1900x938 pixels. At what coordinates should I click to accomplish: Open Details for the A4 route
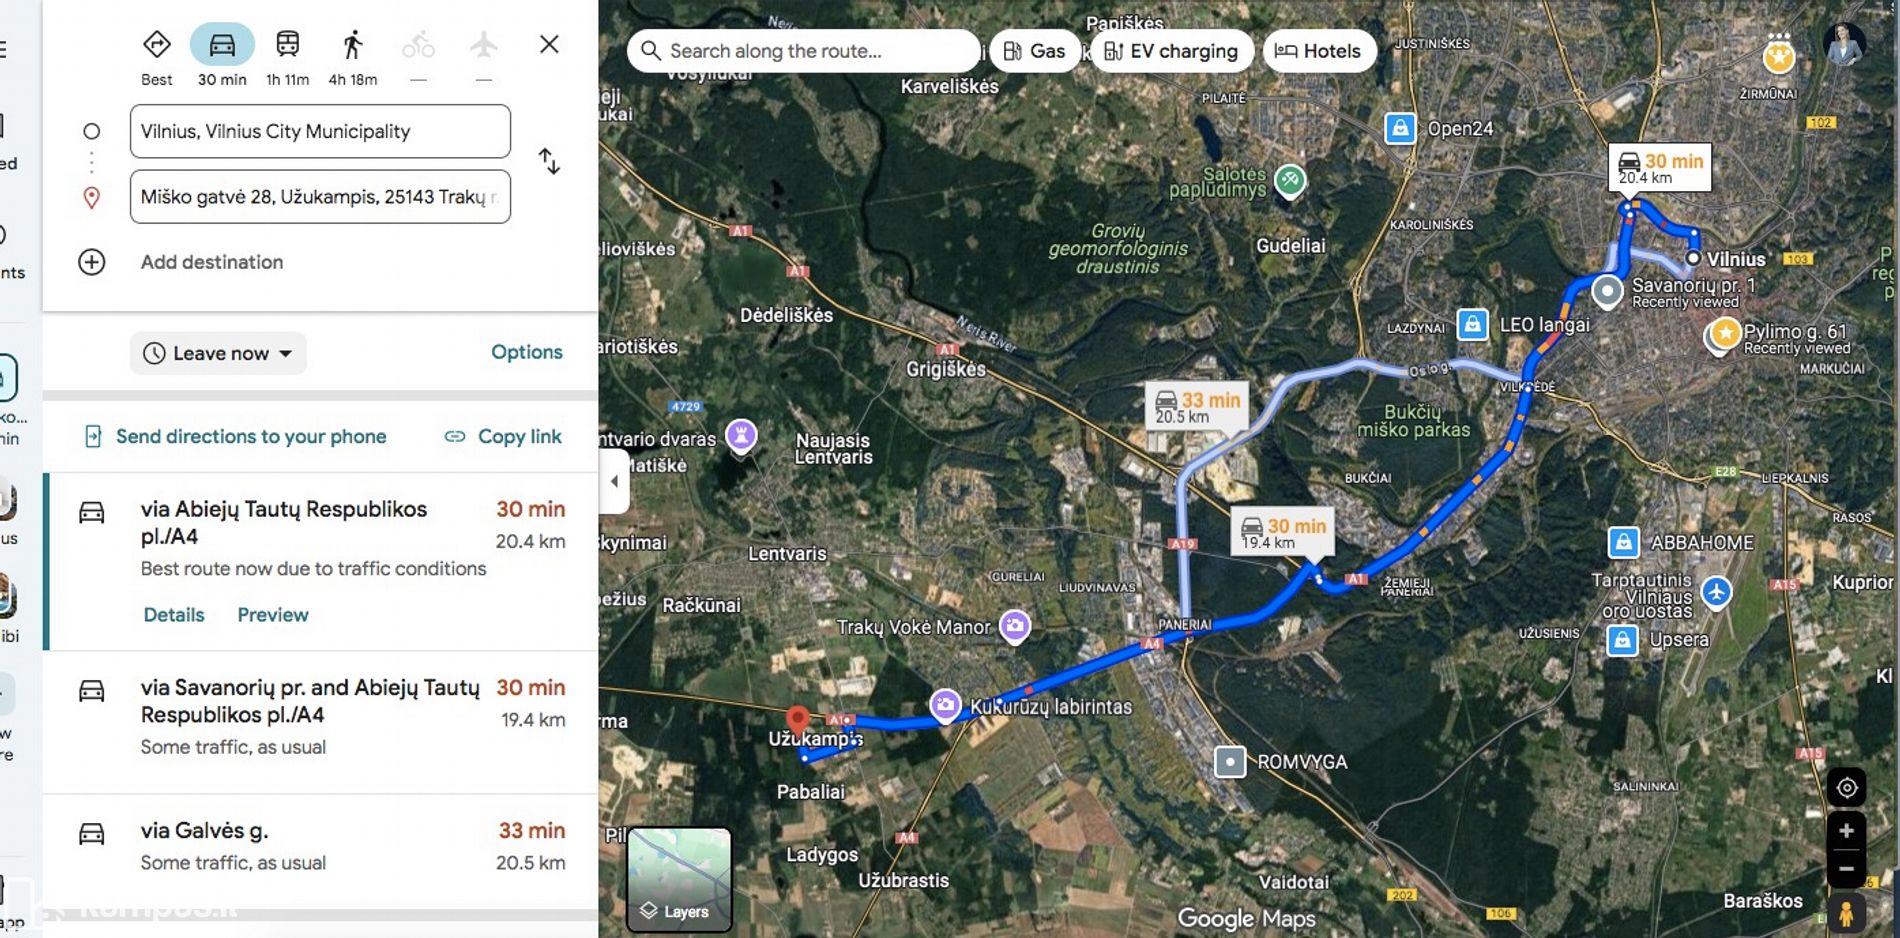(x=174, y=615)
